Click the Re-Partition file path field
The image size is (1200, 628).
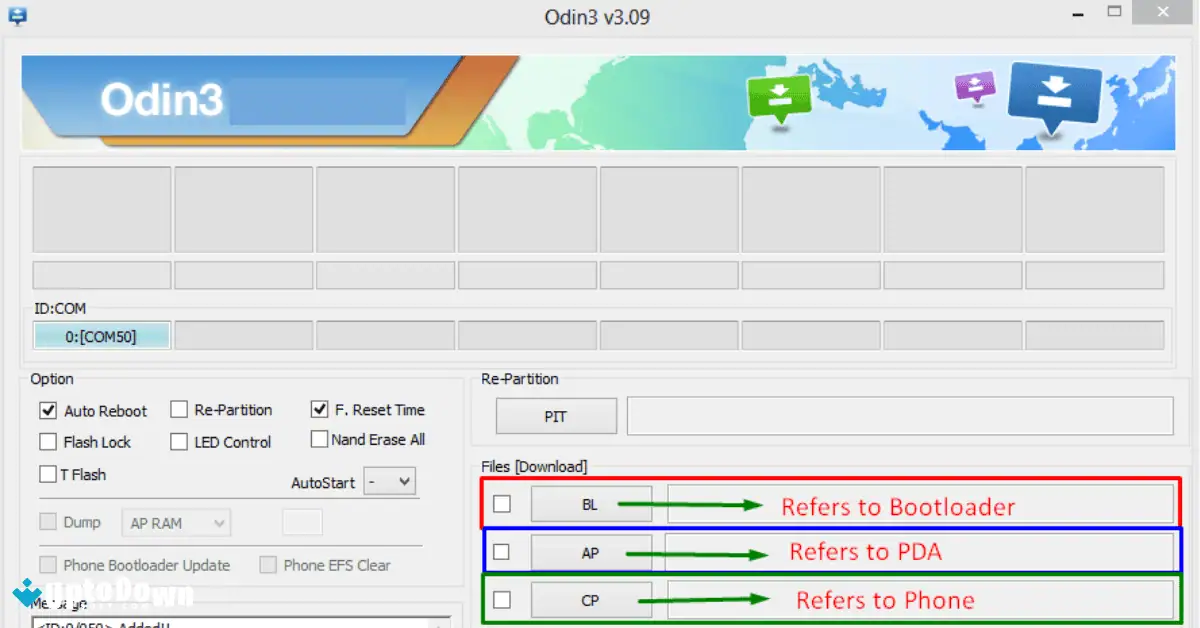click(900, 416)
